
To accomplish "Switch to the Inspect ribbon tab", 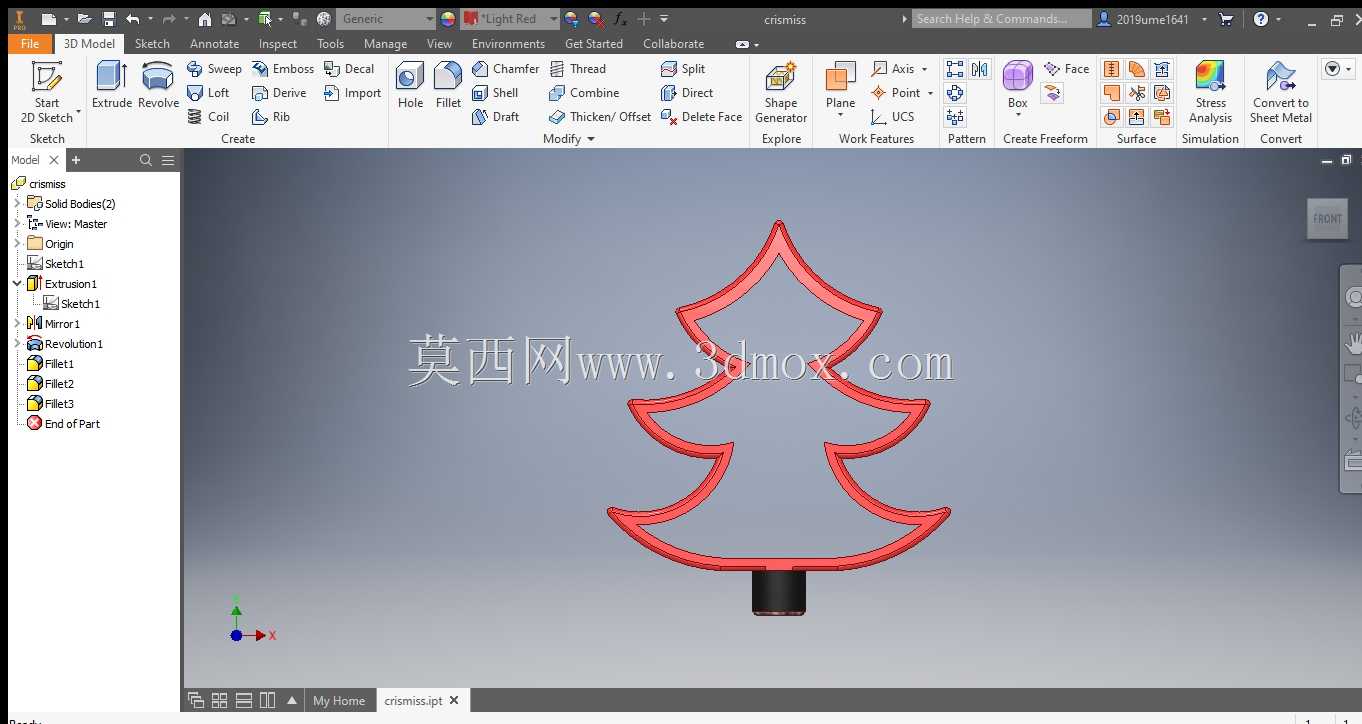I will tap(278, 44).
